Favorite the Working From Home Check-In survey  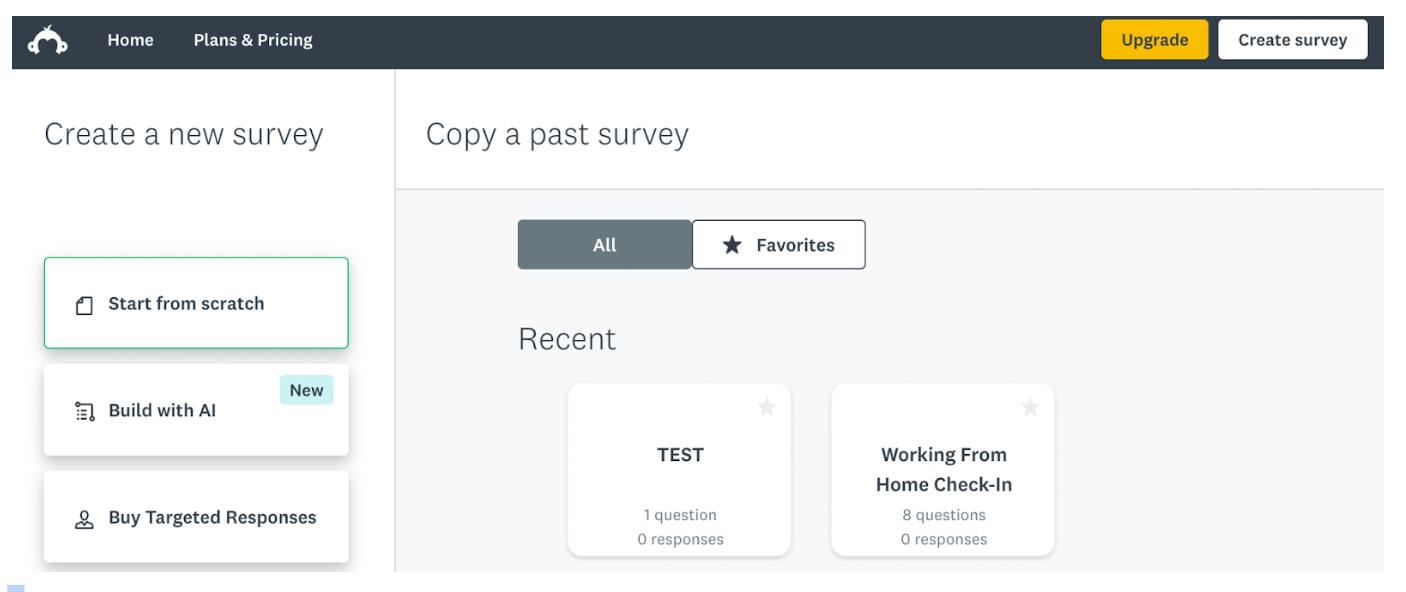(1030, 407)
